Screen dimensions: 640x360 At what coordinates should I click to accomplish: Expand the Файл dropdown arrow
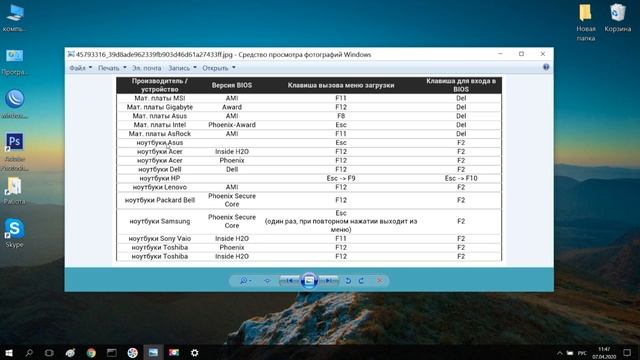click(91, 68)
